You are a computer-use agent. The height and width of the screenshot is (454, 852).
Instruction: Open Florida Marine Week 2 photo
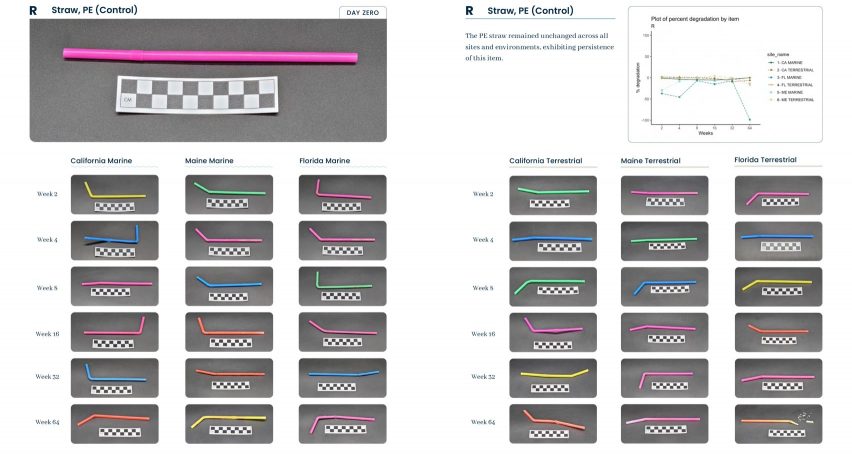(x=342, y=194)
